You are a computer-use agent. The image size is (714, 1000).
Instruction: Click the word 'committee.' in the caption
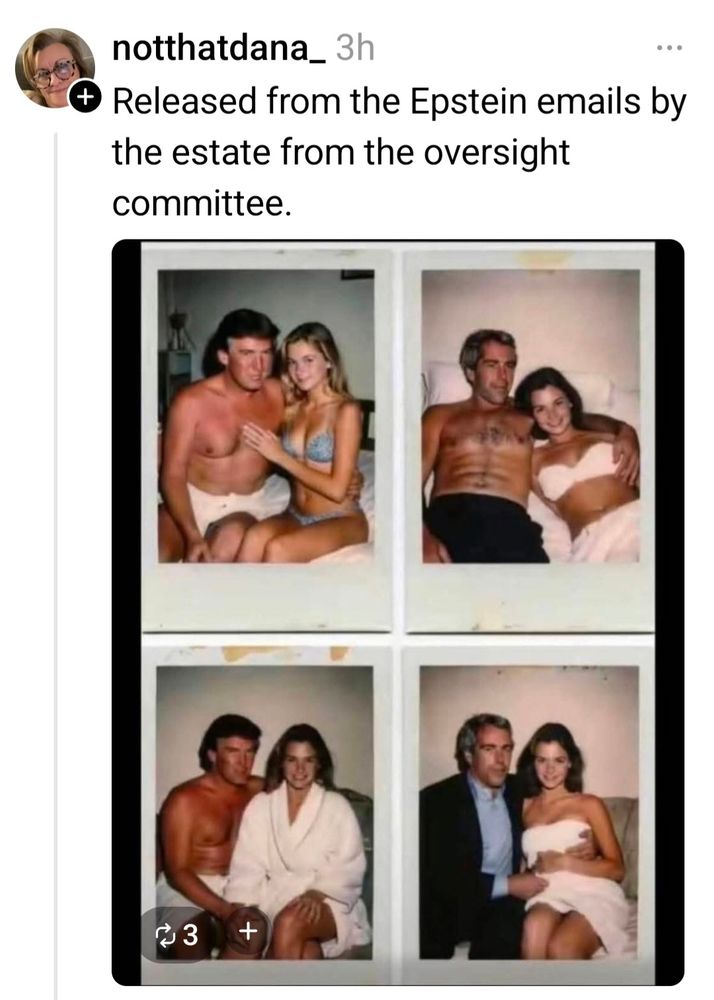point(202,204)
